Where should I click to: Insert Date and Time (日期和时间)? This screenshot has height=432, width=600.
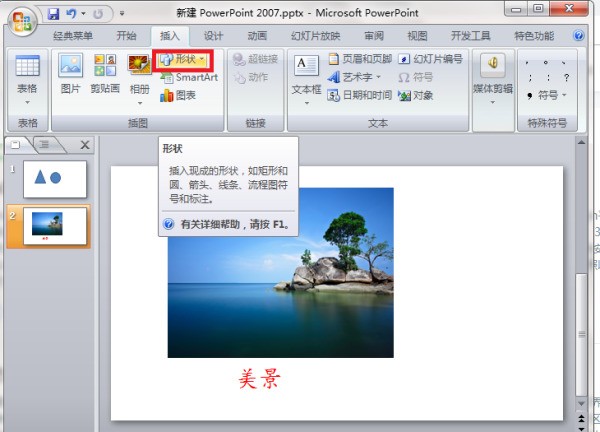pos(358,95)
